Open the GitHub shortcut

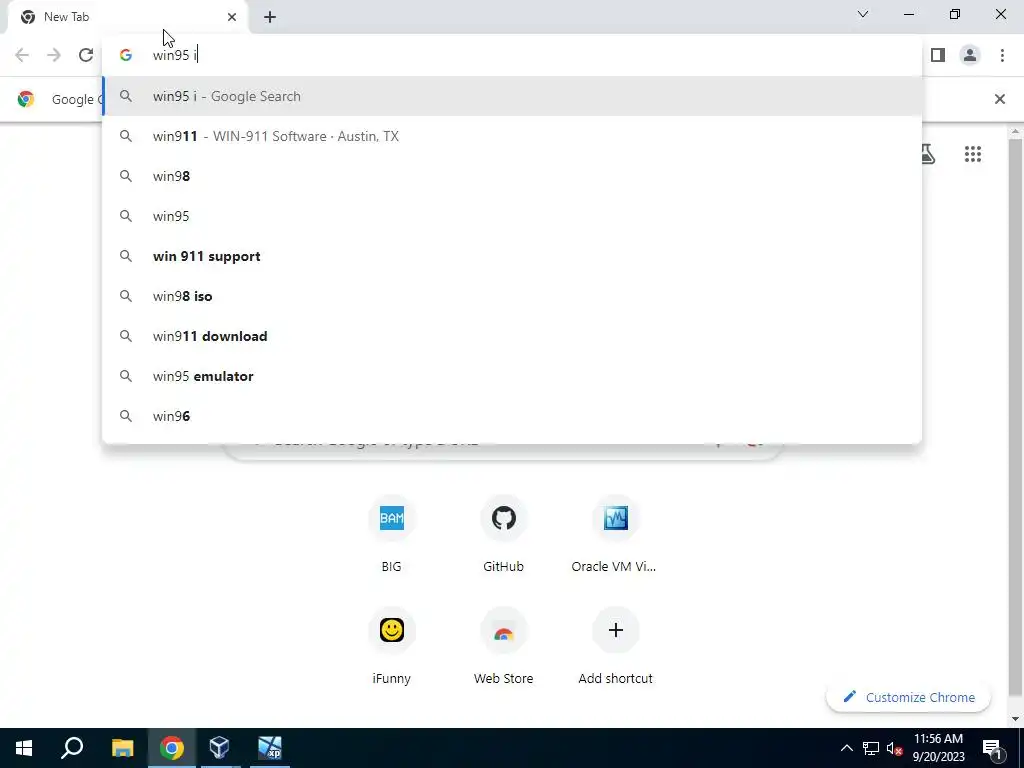click(503, 534)
